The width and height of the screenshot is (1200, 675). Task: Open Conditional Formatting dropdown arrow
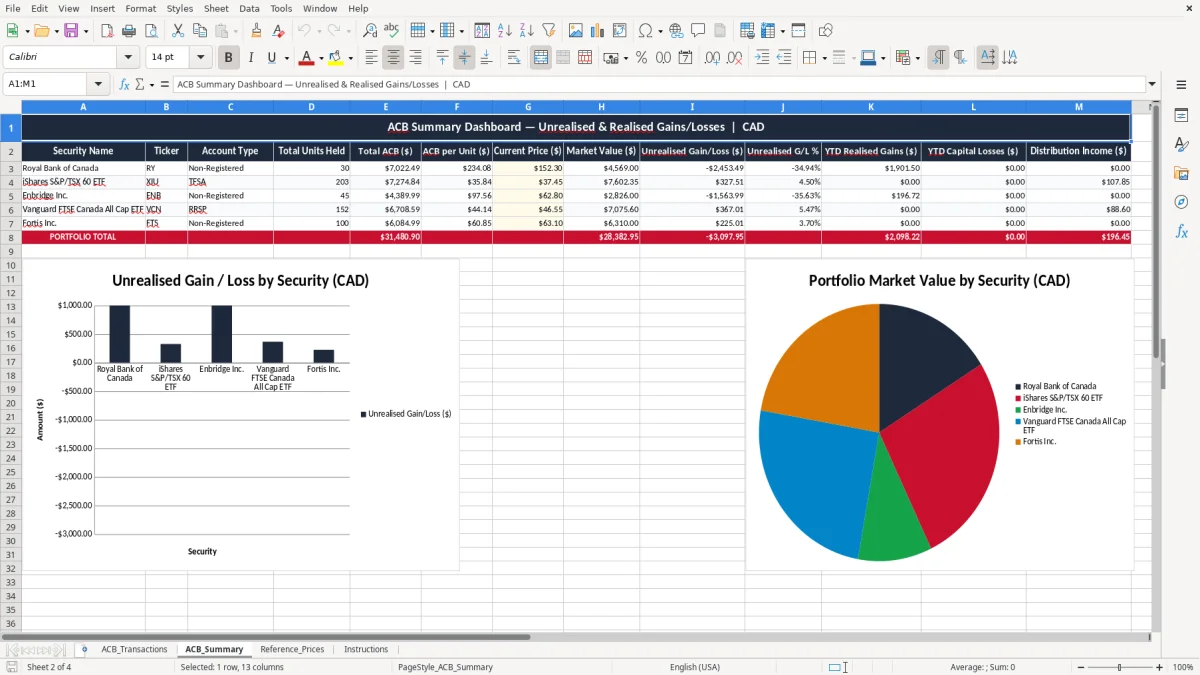pyautogui.click(x=917, y=58)
